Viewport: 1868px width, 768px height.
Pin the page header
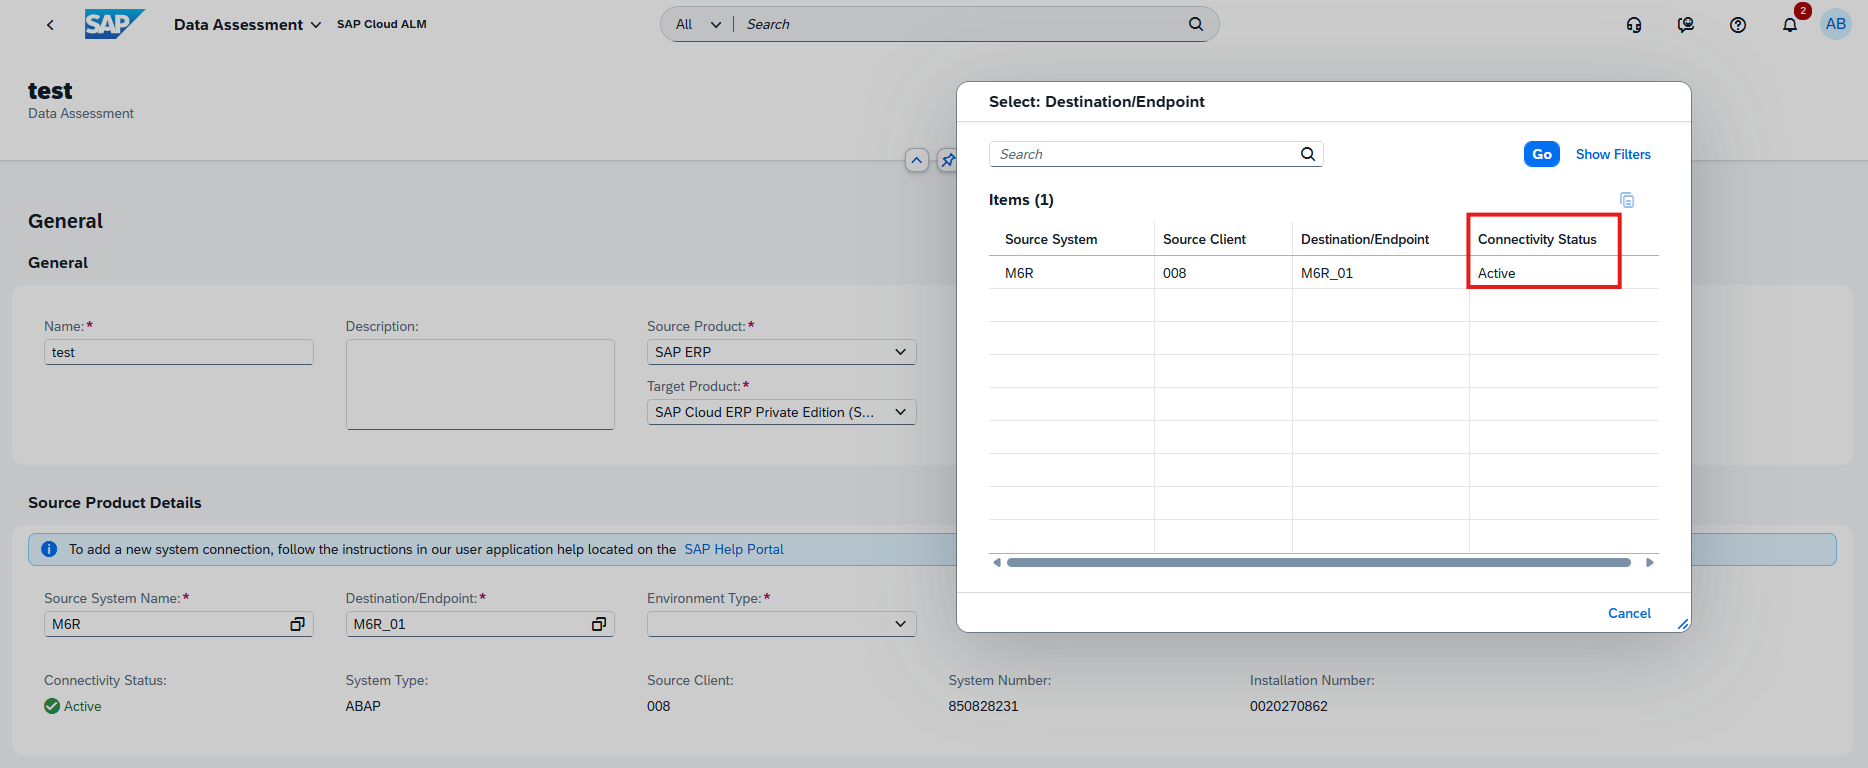(947, 160)
